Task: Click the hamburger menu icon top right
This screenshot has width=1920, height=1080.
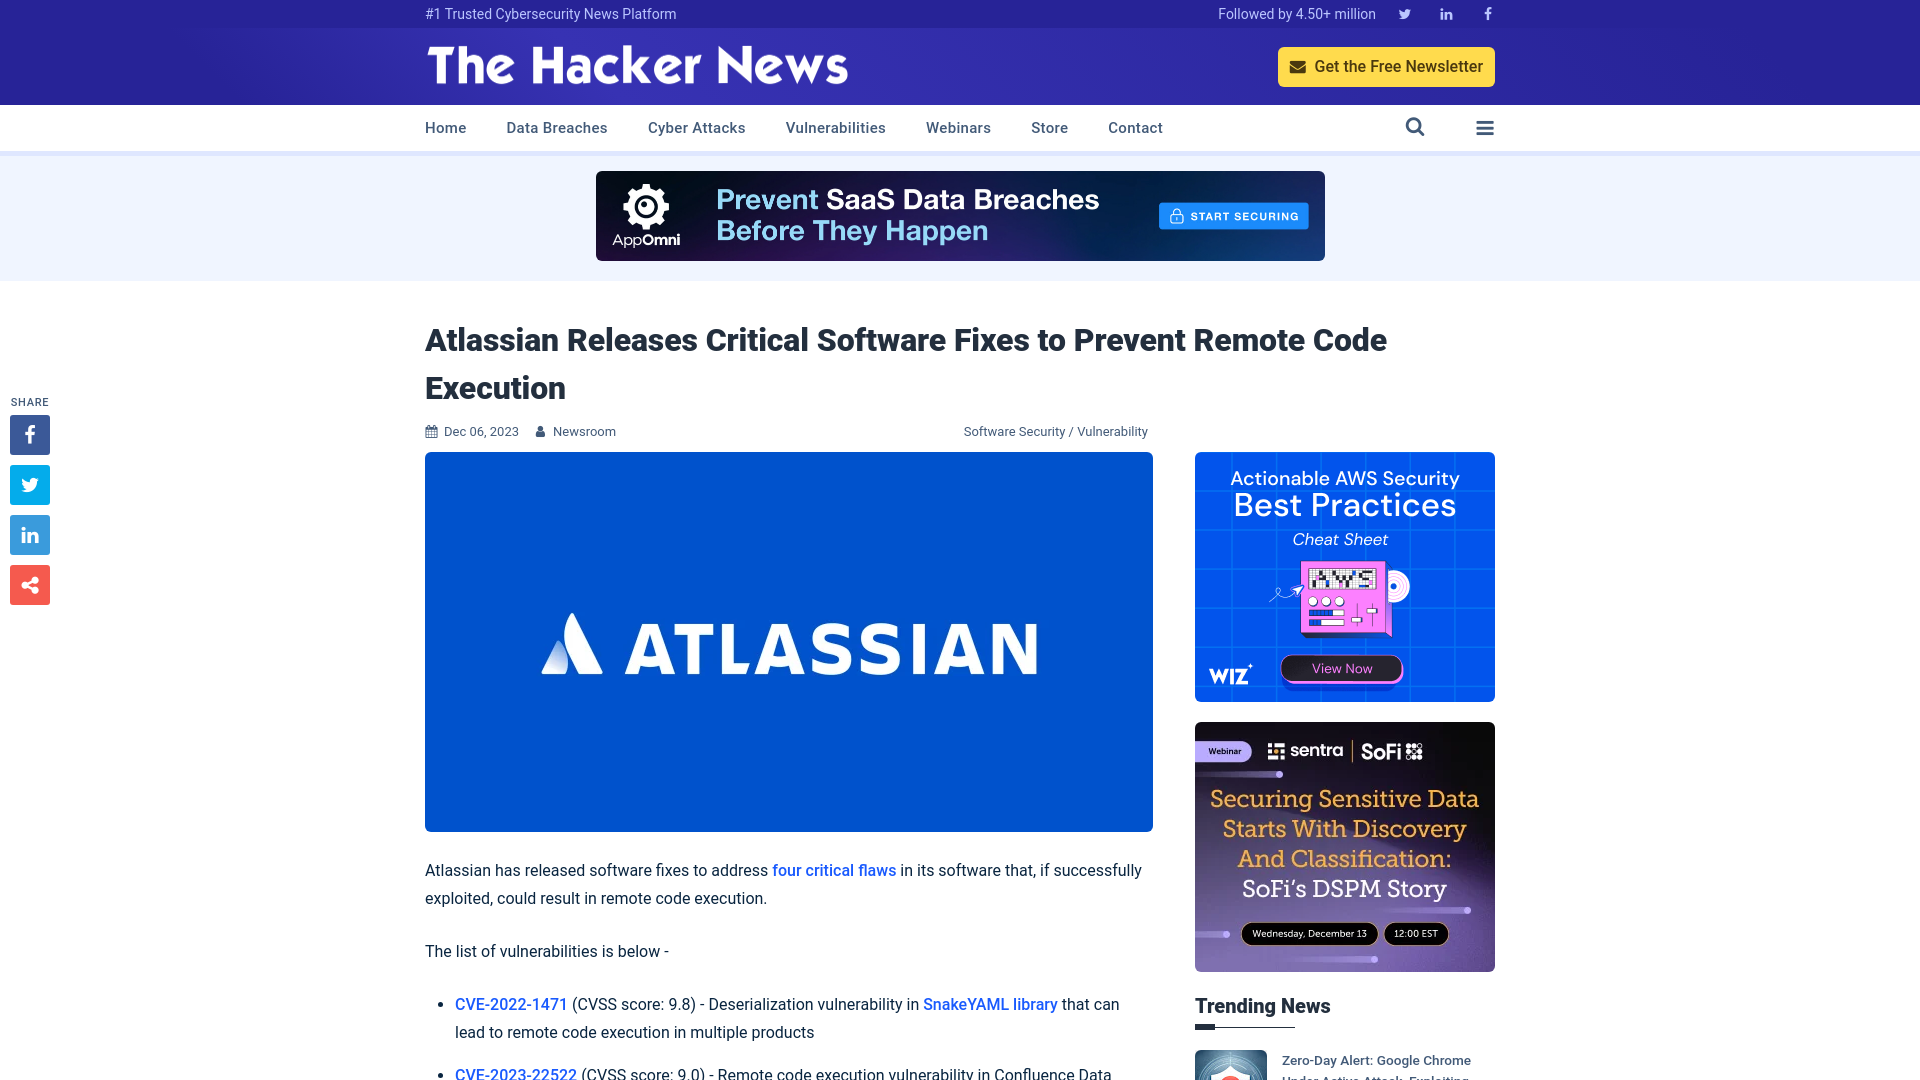Action: (x=1485, y=128)
